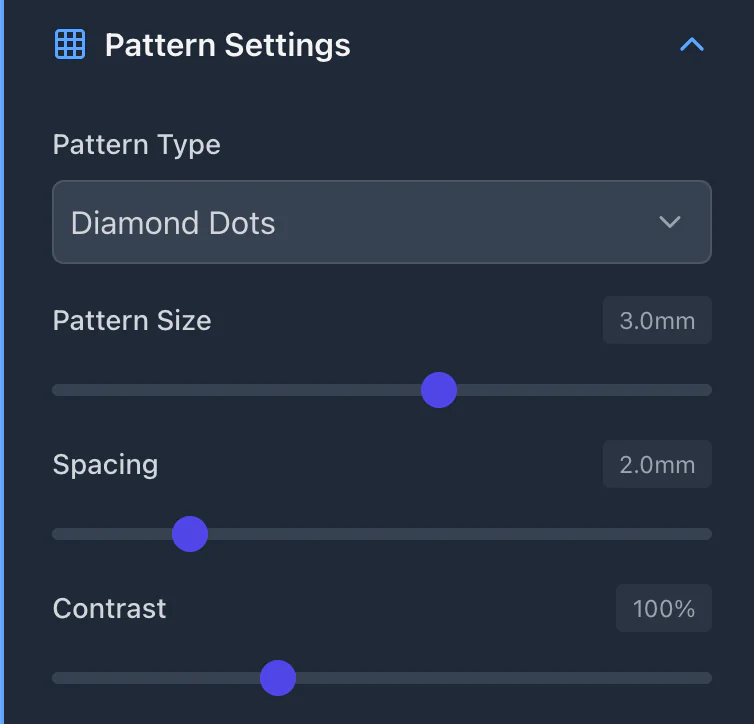
Task: Click the 100% Contrast value box
Action: (663, 608)
